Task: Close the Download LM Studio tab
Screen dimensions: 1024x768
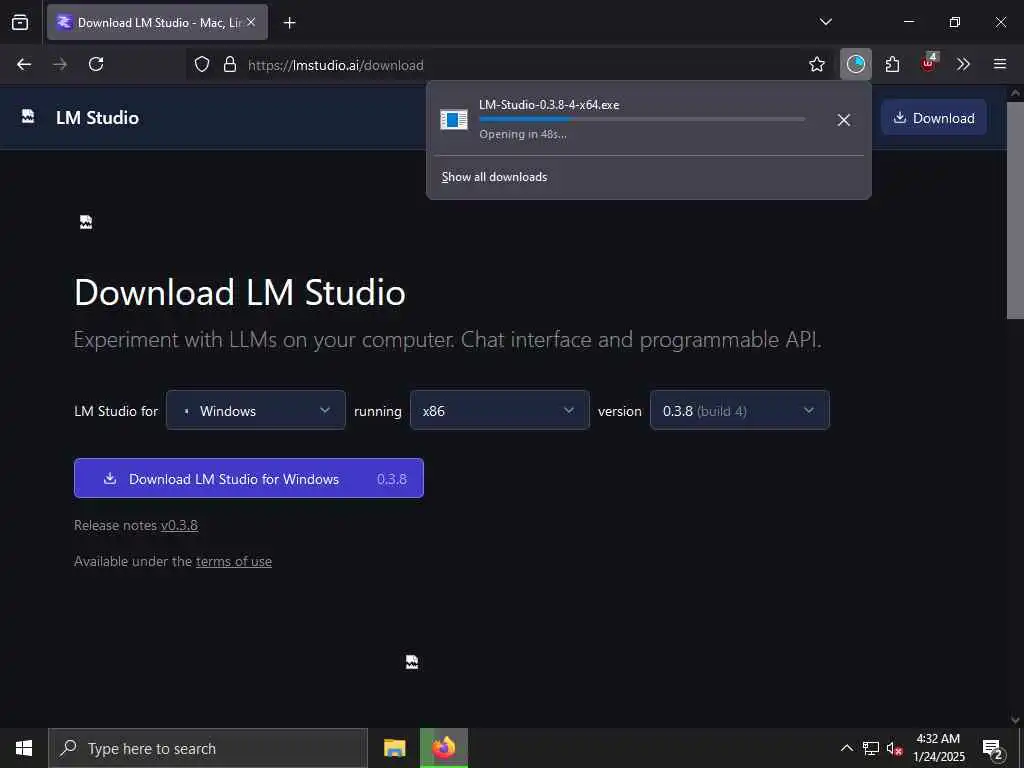Action: [x=251, y=22]
